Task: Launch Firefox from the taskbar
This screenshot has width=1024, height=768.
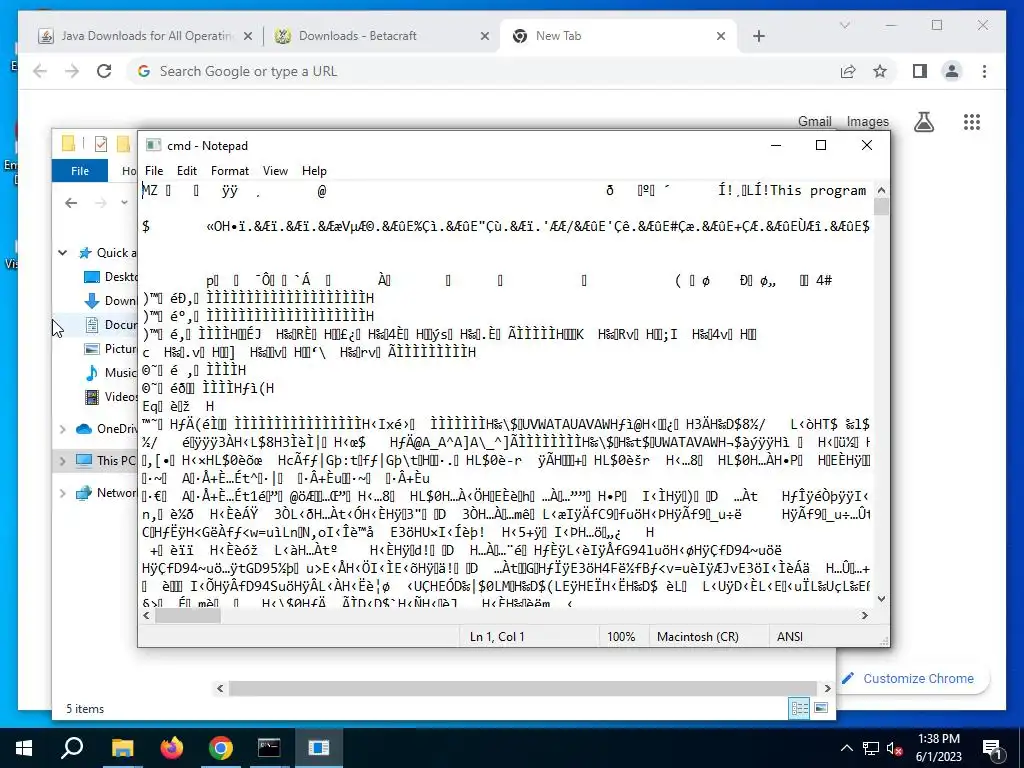Action: click(172, 748)
